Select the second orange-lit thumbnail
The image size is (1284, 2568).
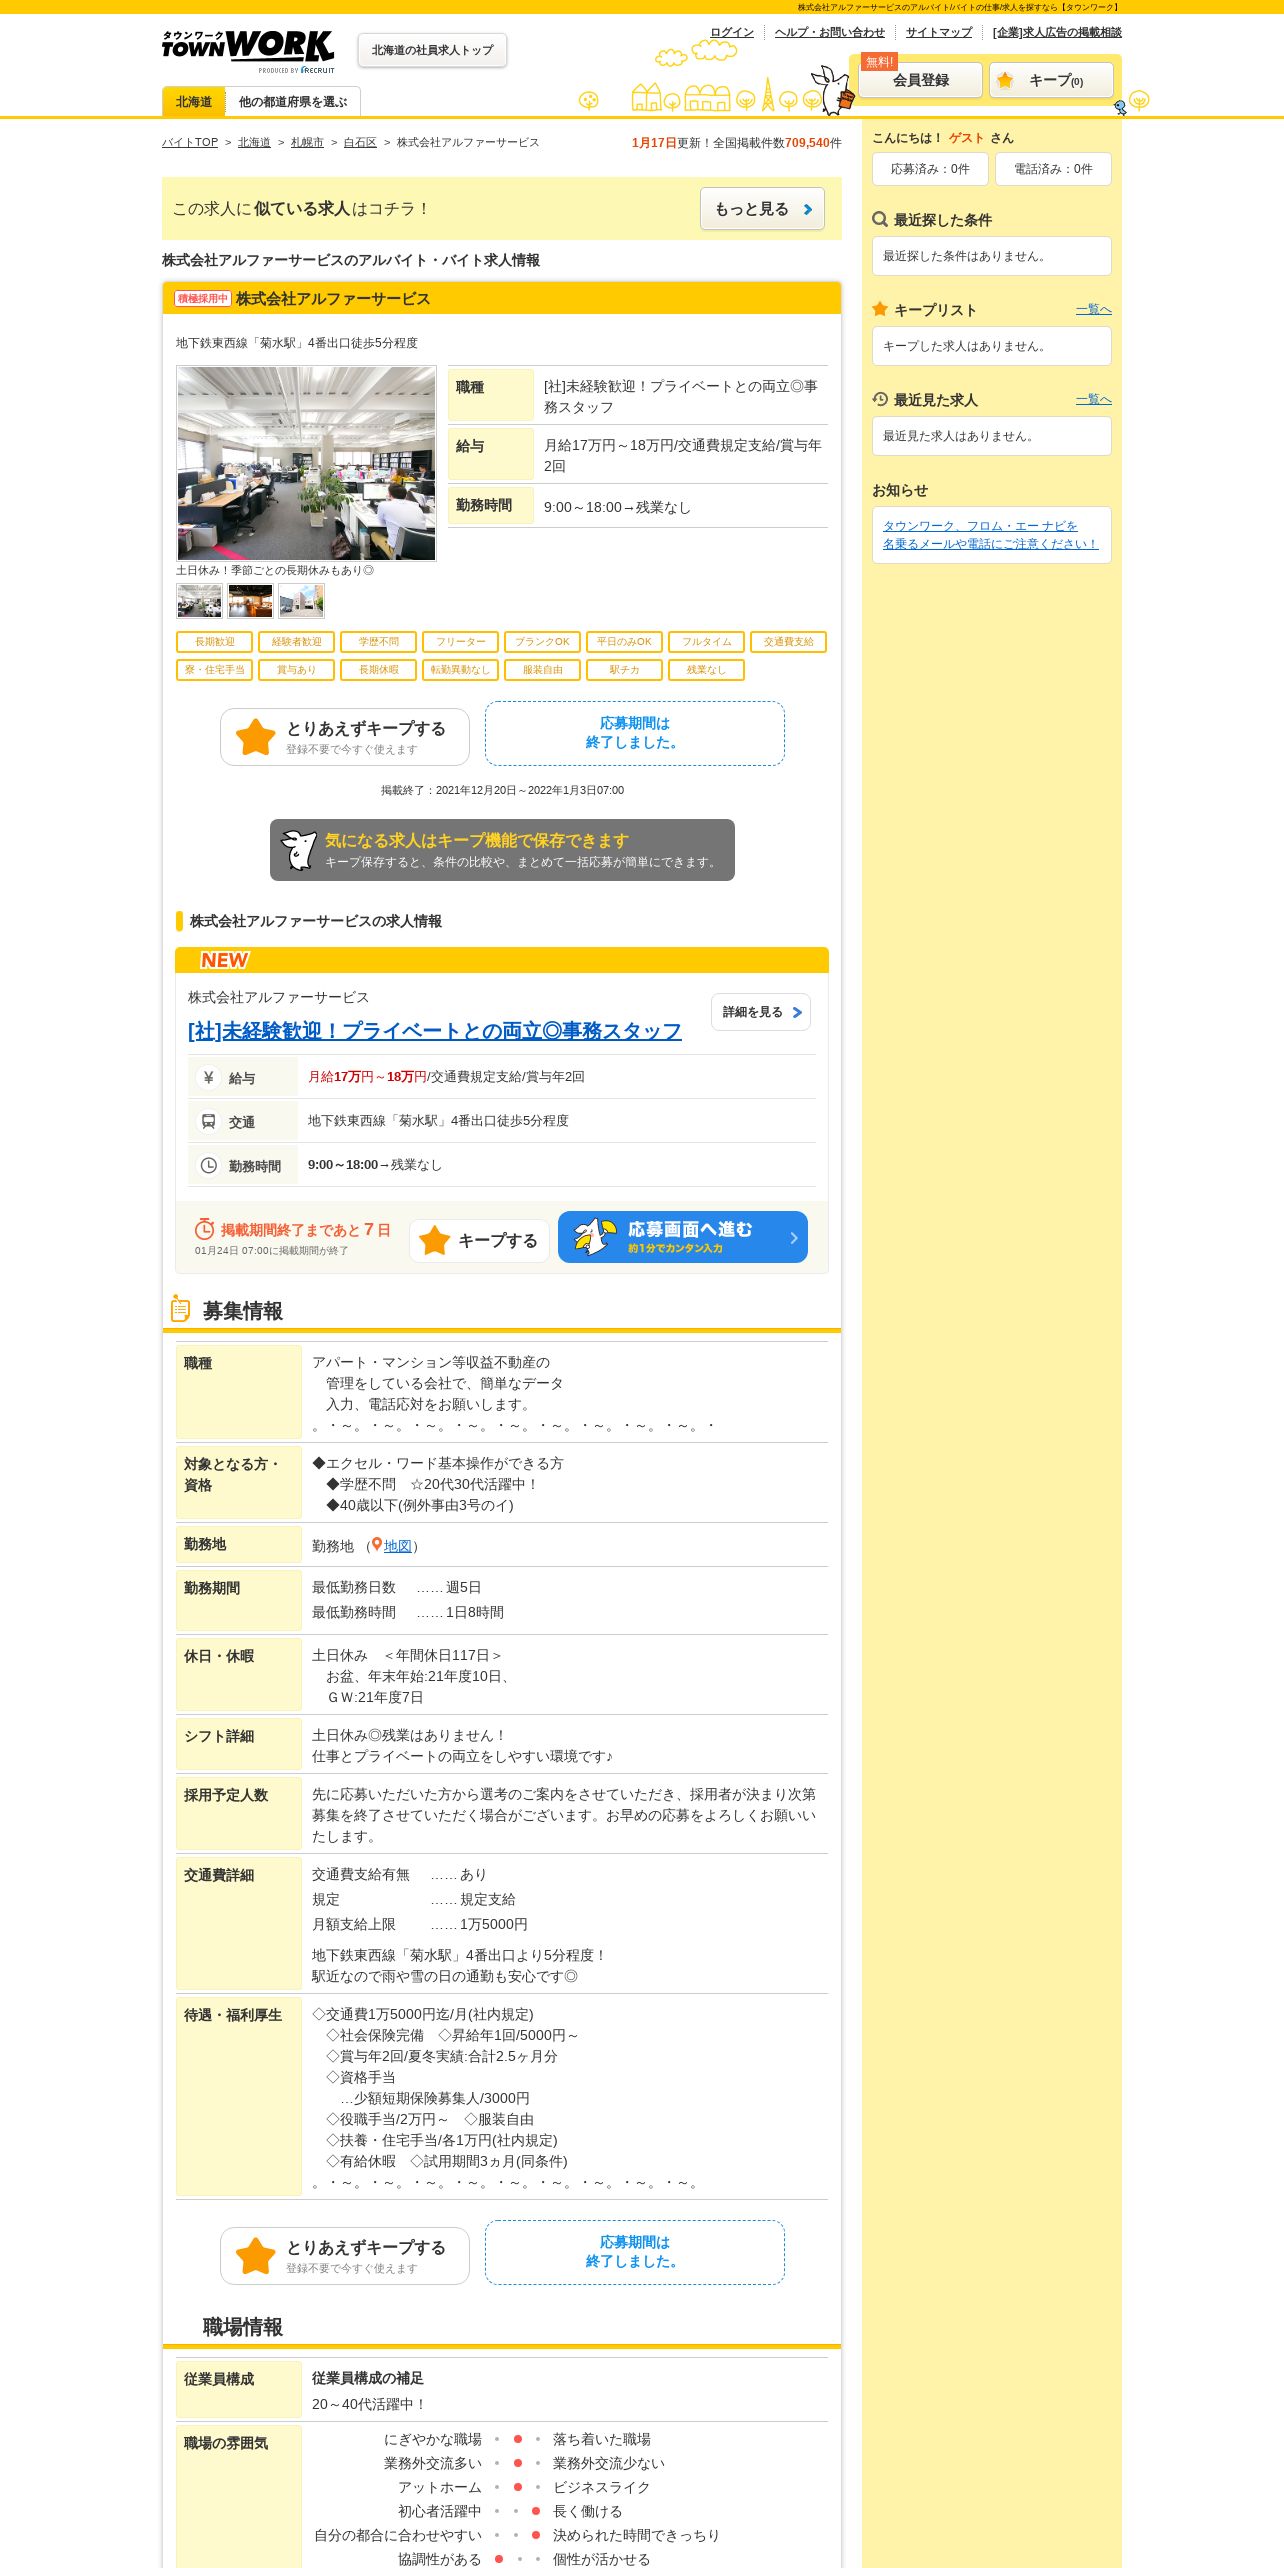(x=250, y=601)
